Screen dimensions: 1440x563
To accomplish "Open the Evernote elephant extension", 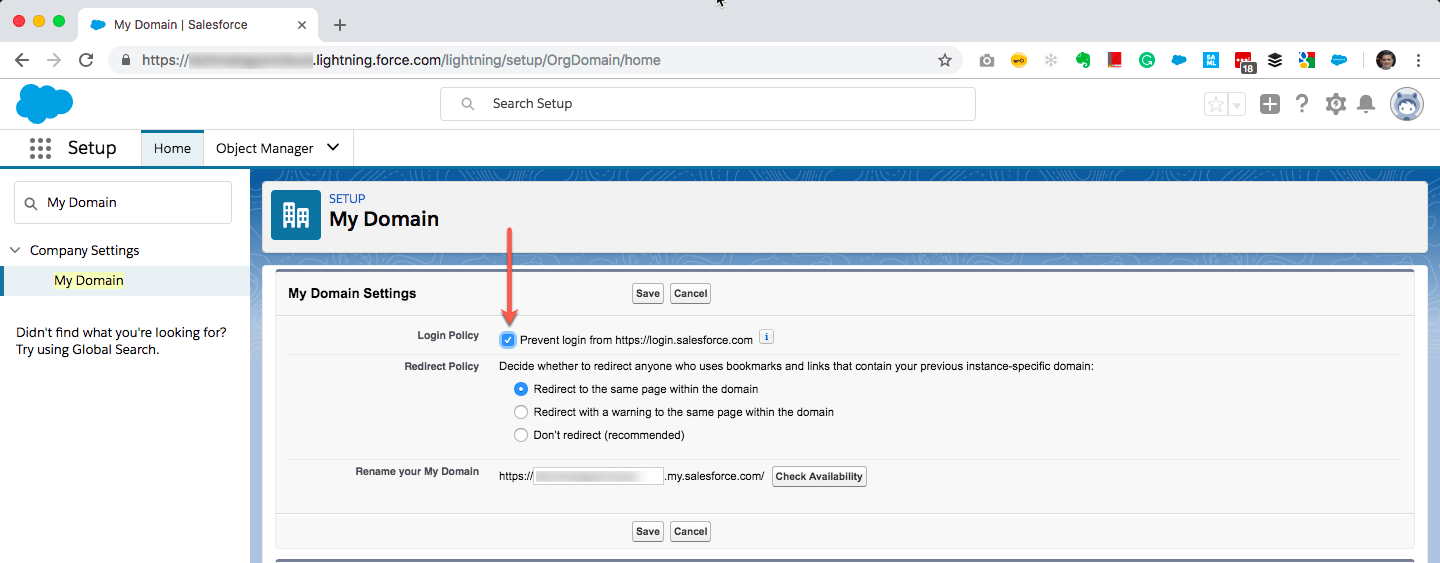I will 1082,60.
